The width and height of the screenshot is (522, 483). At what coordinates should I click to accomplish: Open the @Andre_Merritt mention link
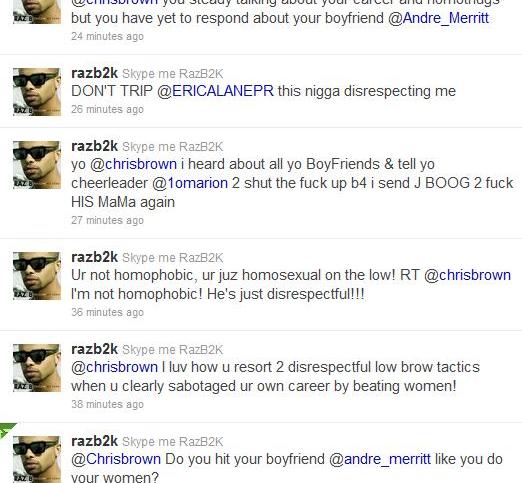[x=438, y=18]
